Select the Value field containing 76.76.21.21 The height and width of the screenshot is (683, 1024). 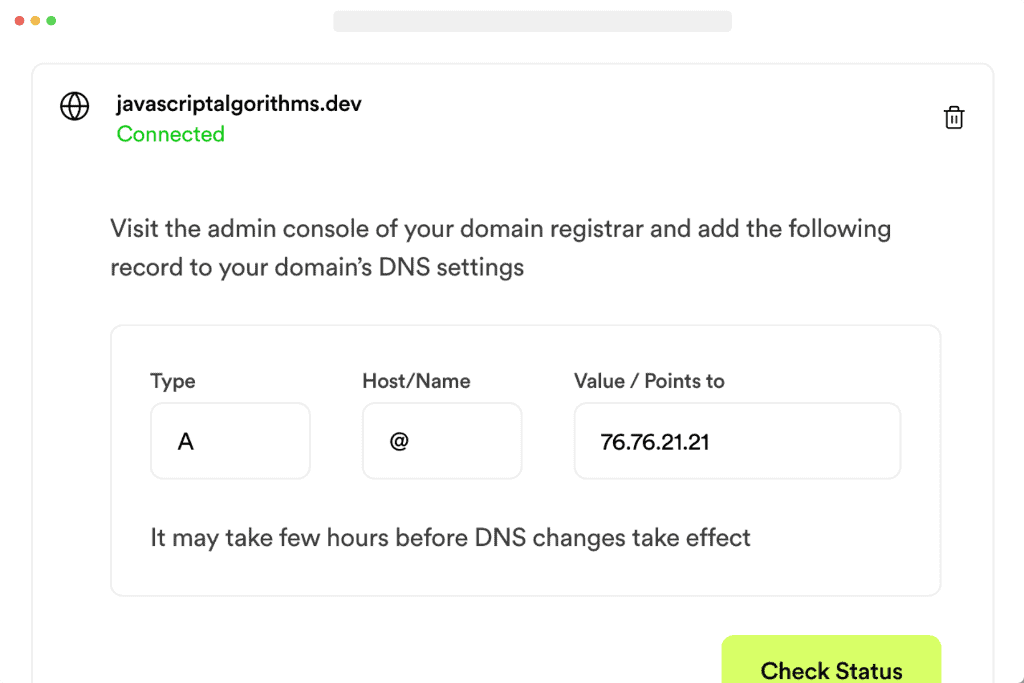[737, 440]
